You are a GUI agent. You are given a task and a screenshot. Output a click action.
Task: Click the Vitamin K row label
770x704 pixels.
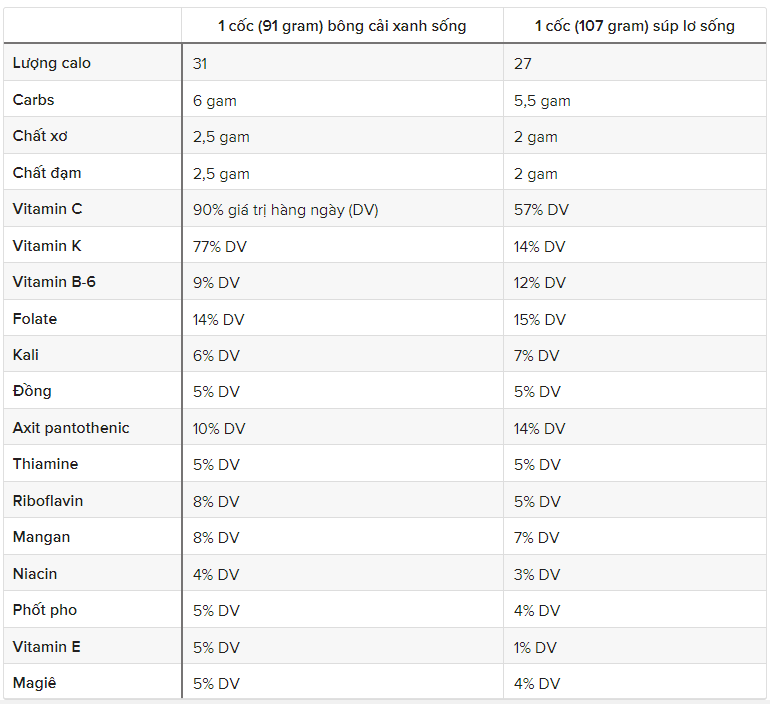coord(47,245)
